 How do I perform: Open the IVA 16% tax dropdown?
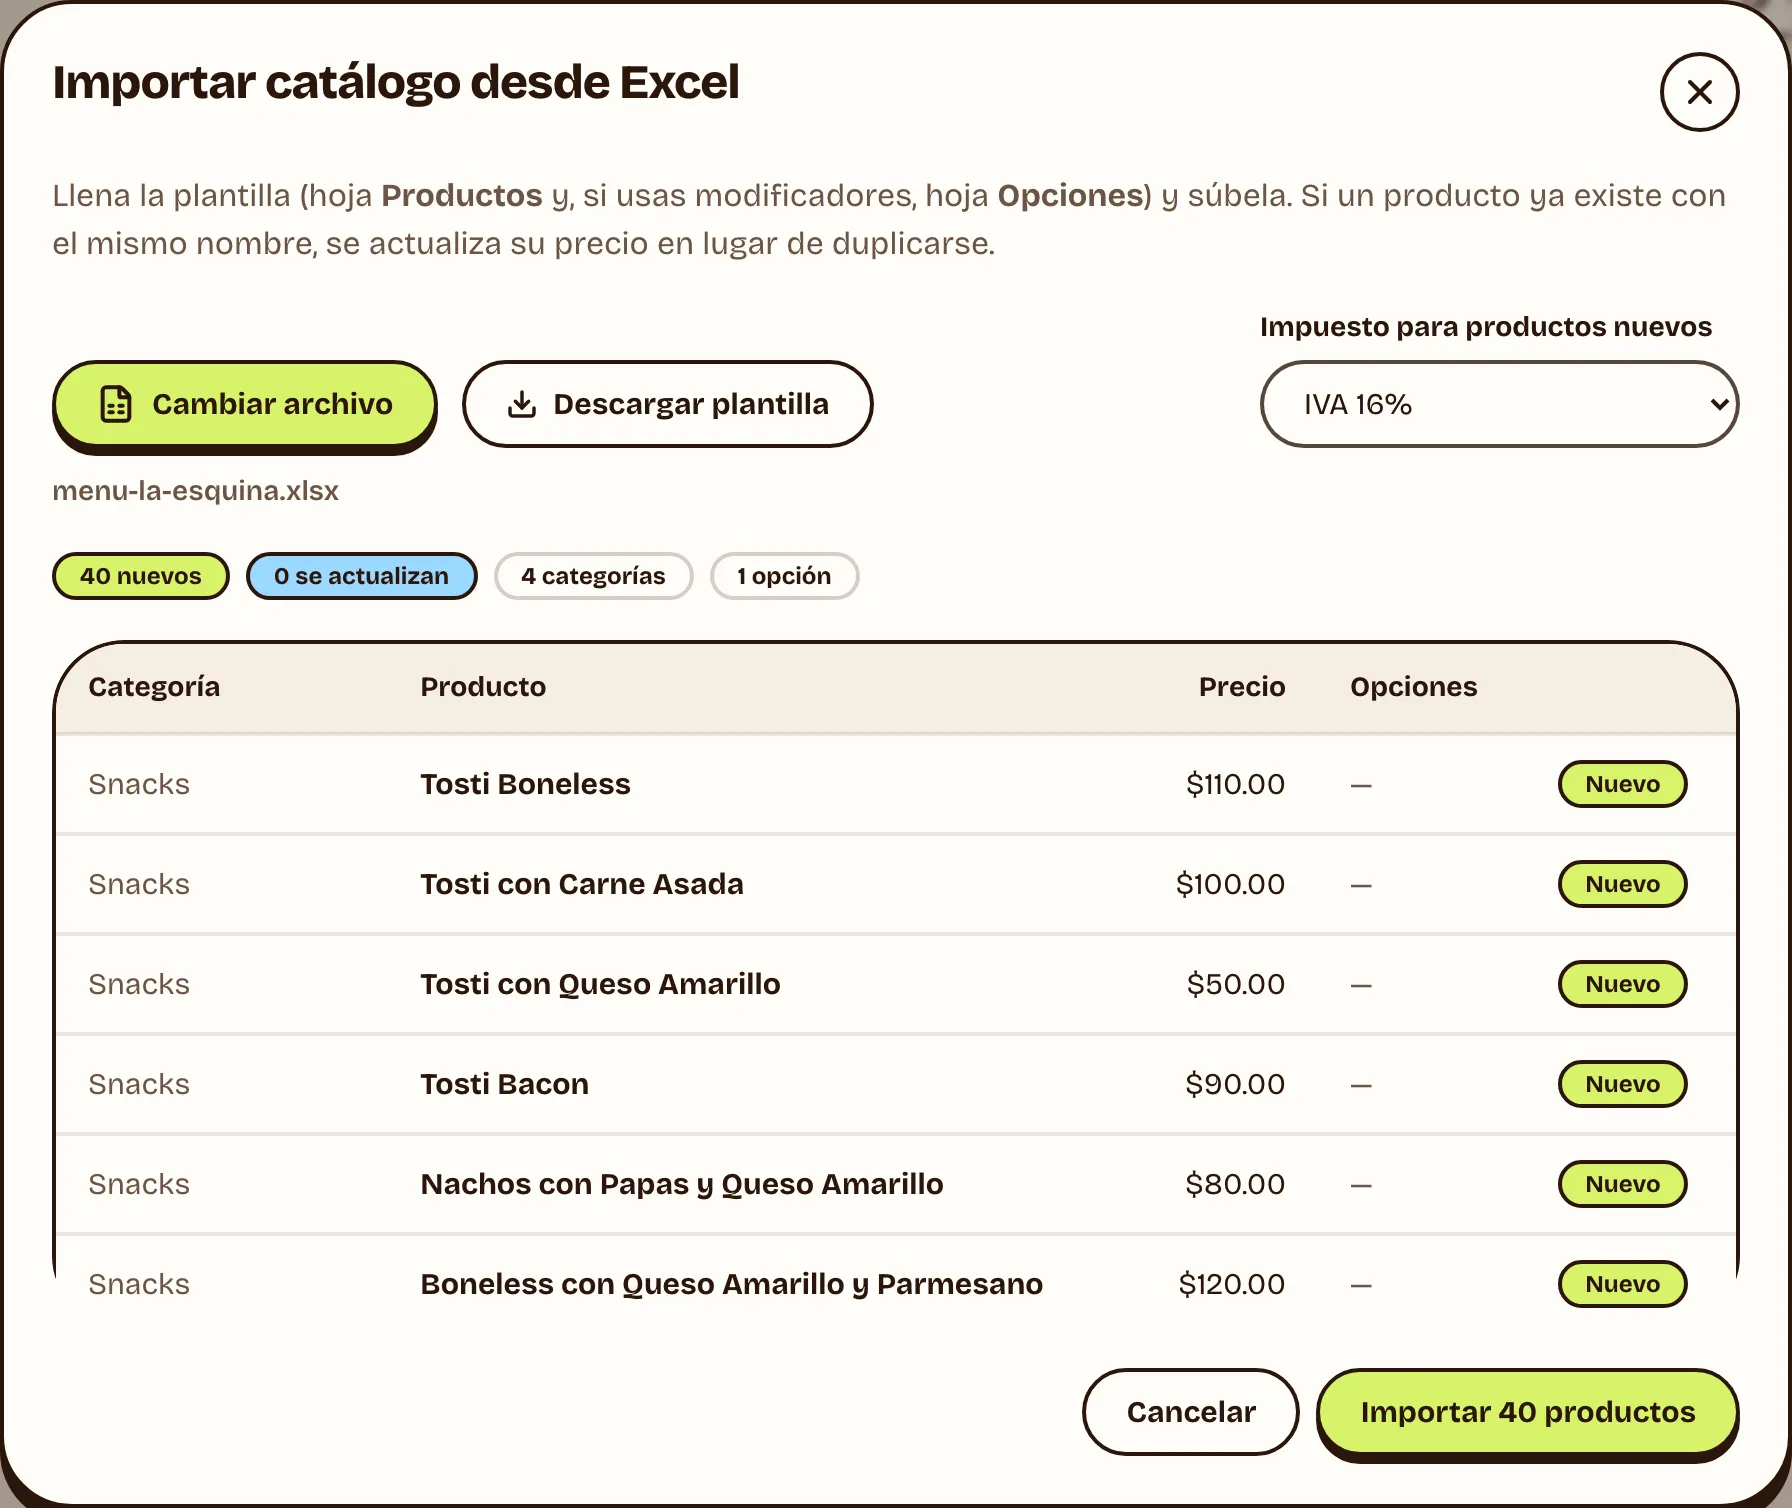(x=1499, y=404)
